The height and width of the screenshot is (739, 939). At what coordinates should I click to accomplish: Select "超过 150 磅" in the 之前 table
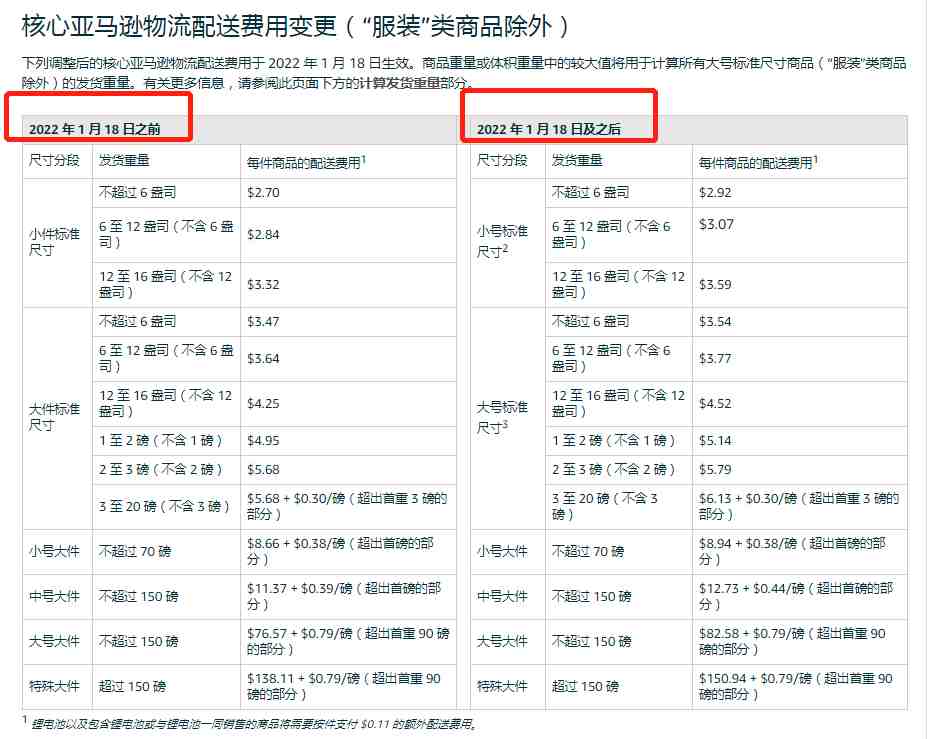pyautogui.click(x=132, y=686)
